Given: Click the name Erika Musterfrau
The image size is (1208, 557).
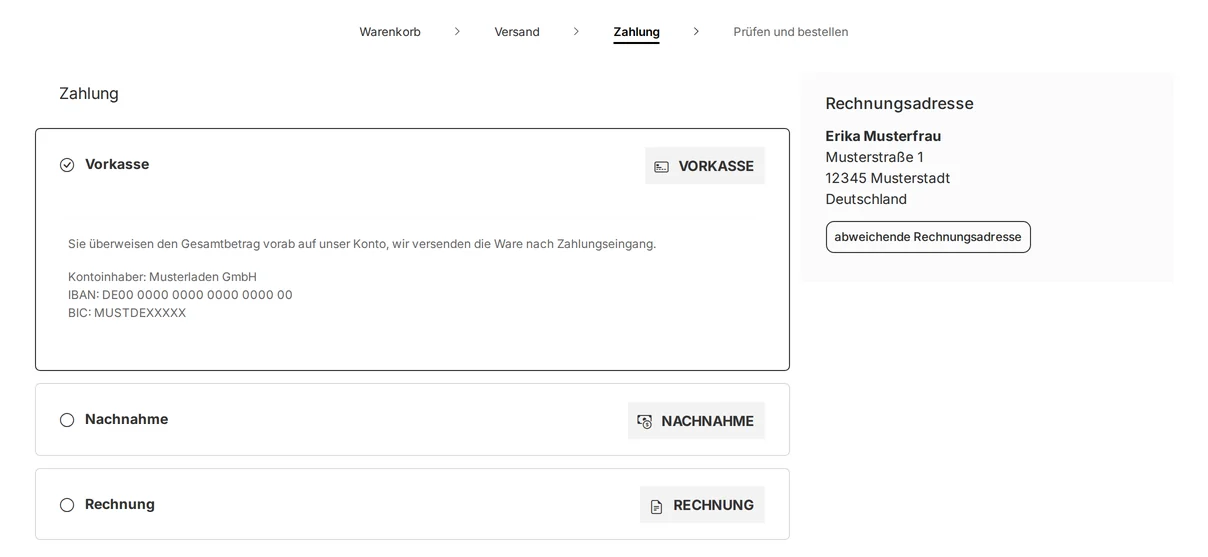Looking at the screenshot, I should click(x=883, y=136).
